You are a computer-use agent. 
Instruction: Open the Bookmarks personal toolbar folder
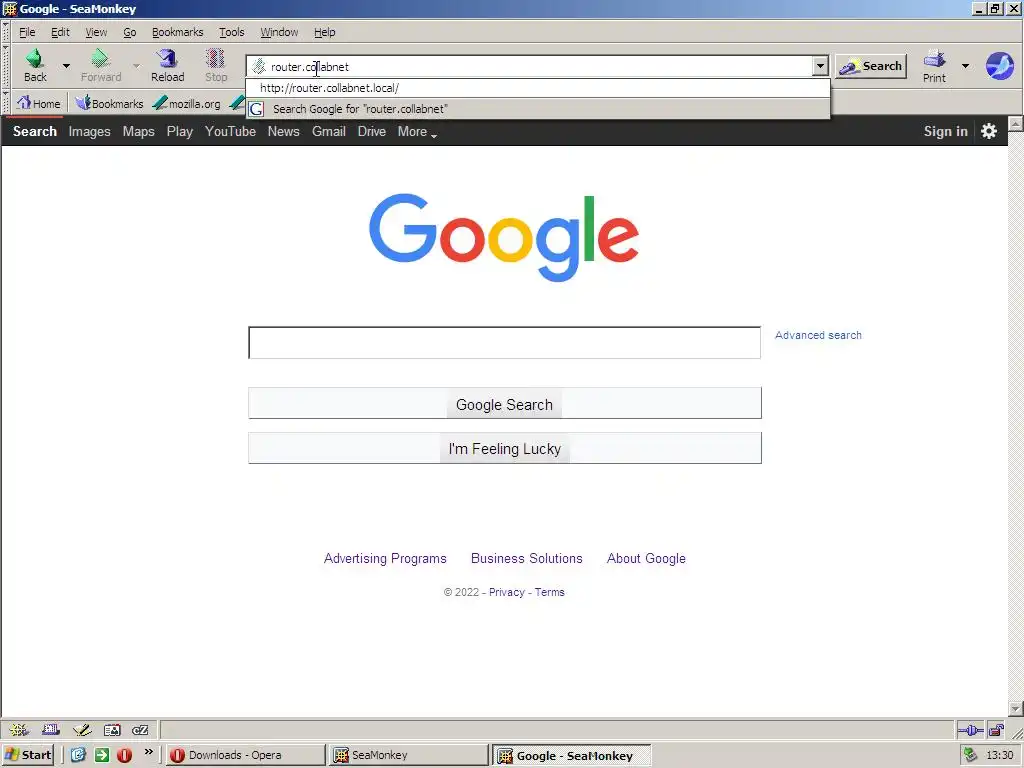click(109, 103)
